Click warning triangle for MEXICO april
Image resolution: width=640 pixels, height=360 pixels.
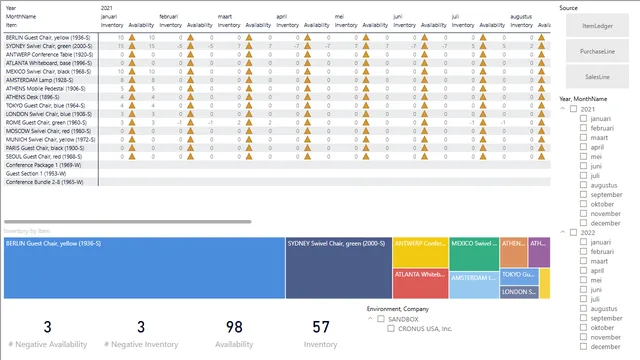click(x=307, y=71)
